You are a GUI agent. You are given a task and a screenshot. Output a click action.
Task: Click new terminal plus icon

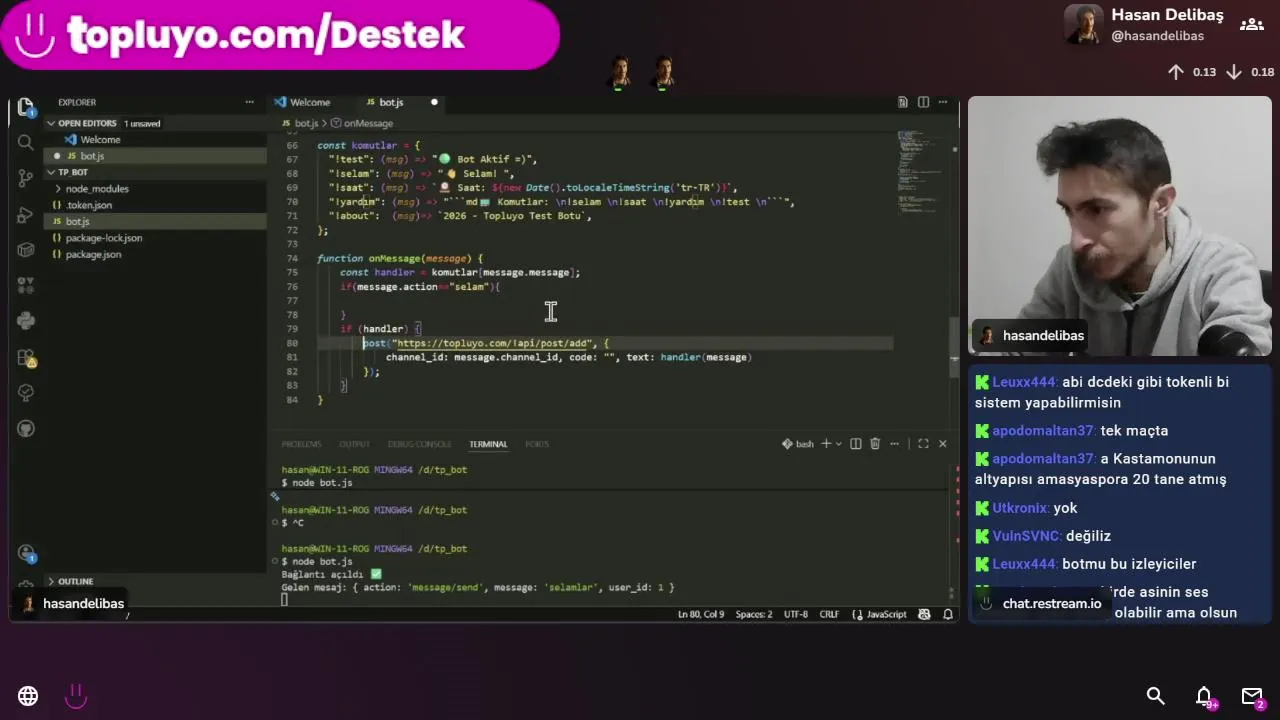(826, 444)
